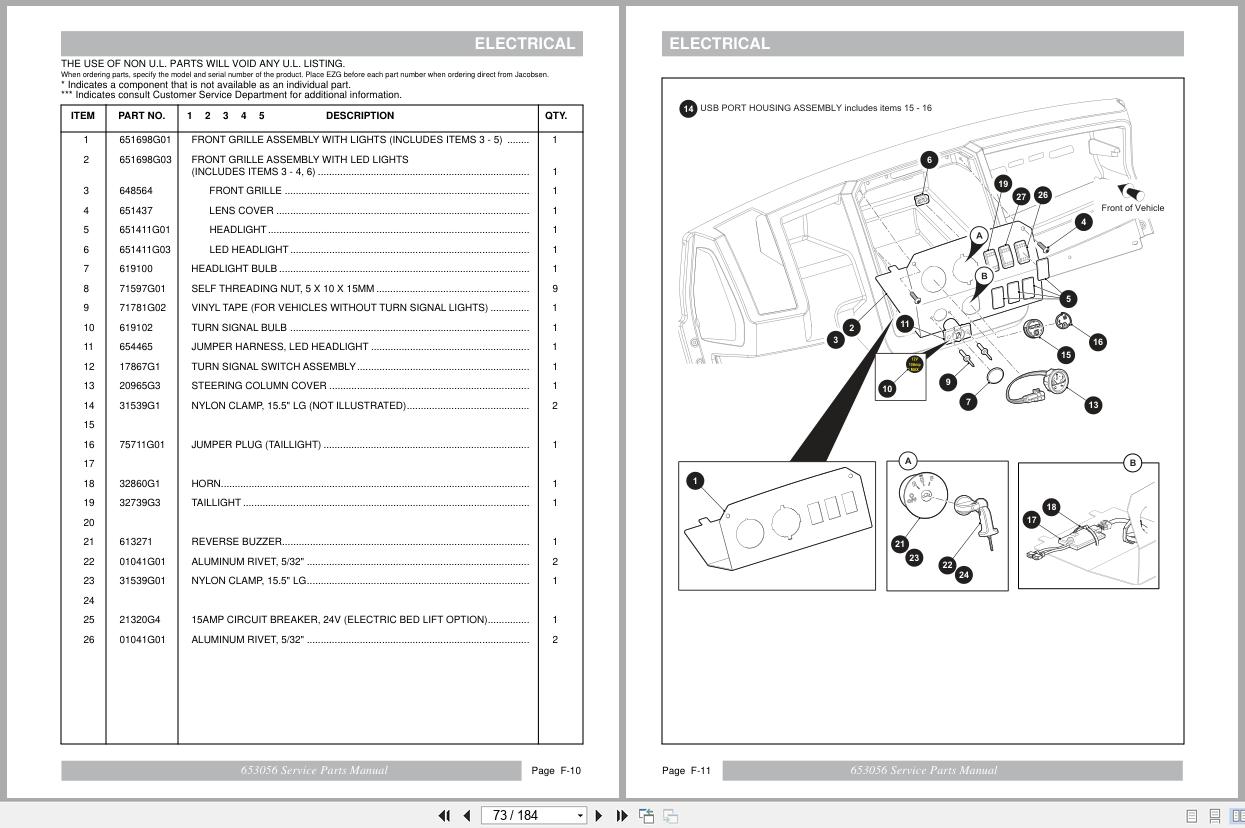Select the two-page facing view
This screenshot has height=828, width=1245.
pos(1237,816)
